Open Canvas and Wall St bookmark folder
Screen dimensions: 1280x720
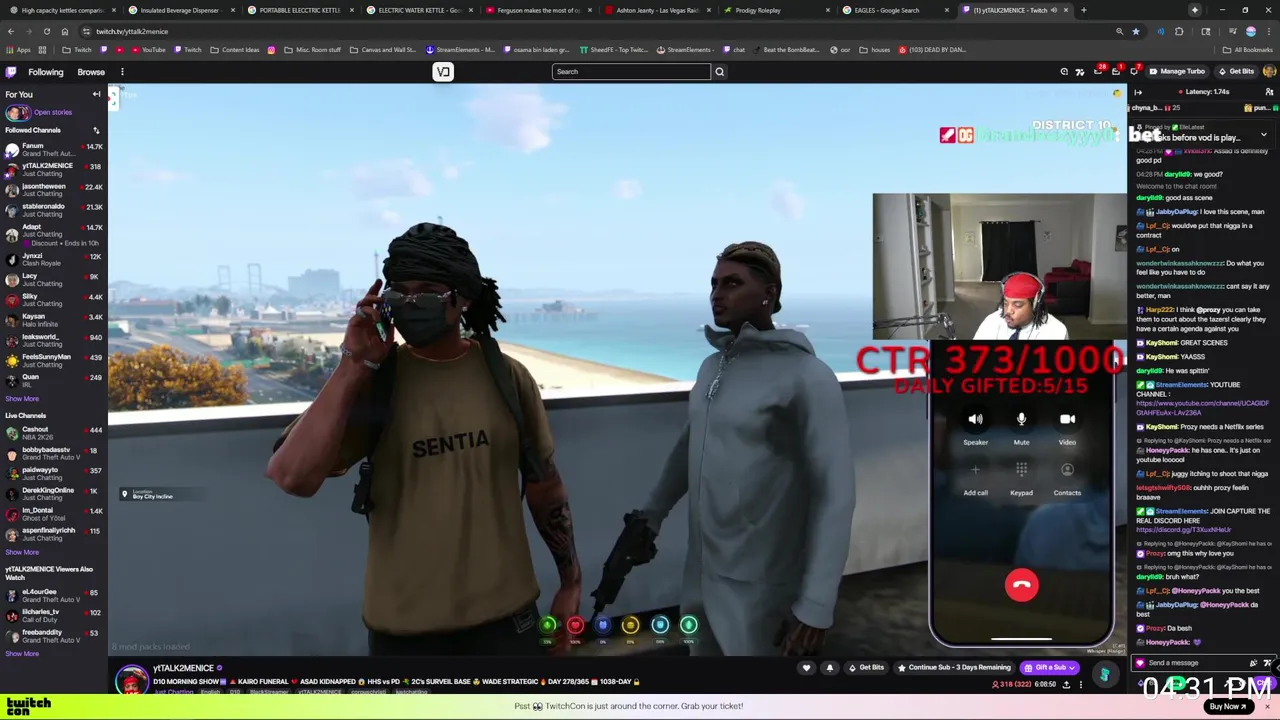[x=382, y=49]
